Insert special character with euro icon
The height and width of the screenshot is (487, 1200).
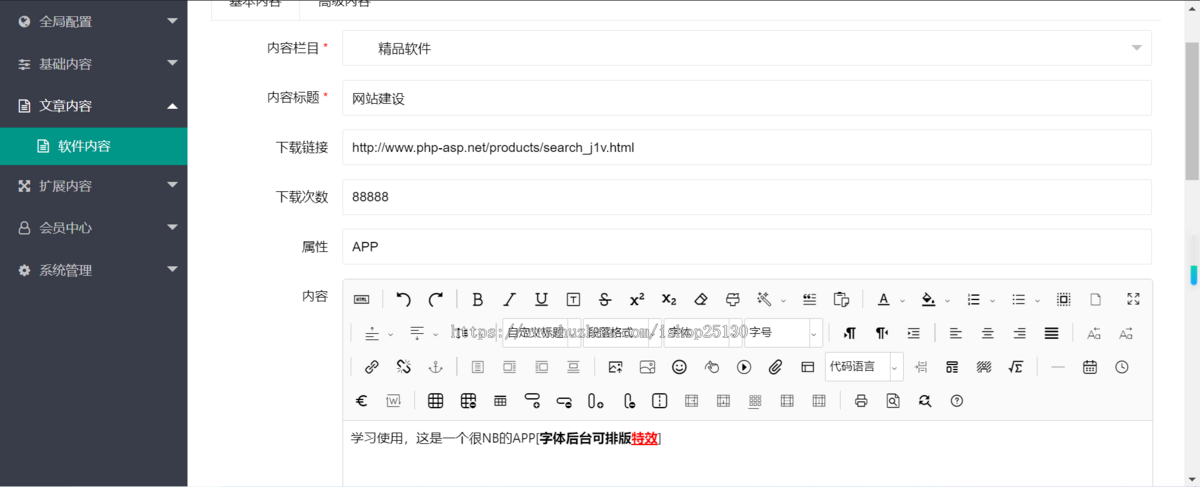(362, 401)
